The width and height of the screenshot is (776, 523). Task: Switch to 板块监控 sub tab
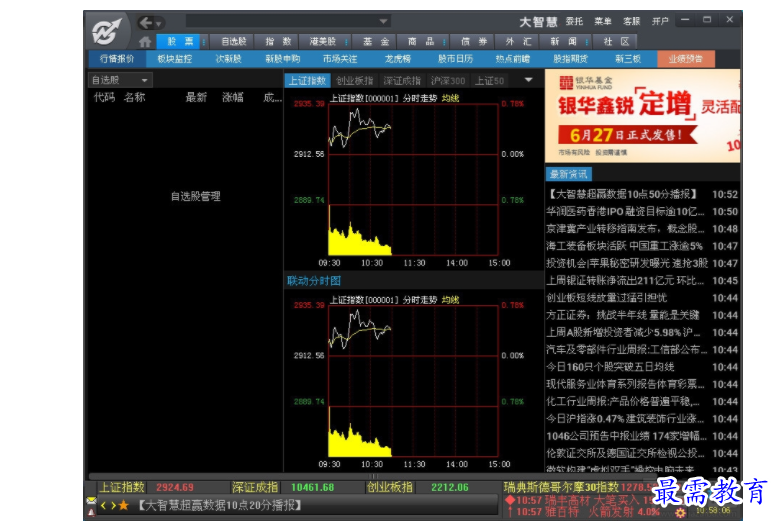click(x=175, y=59)
